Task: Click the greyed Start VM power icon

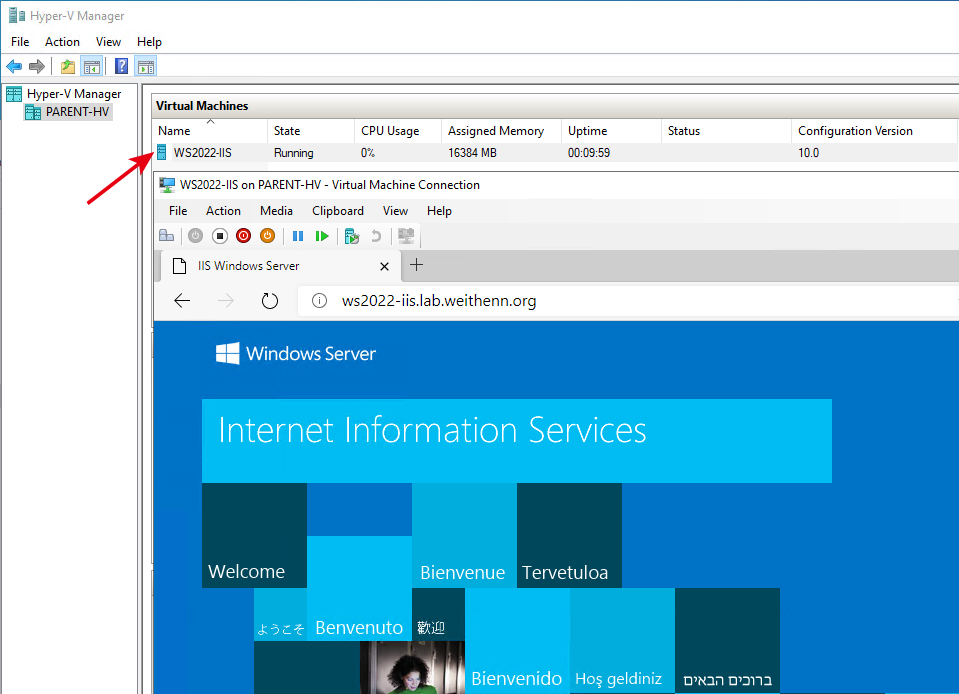Action: 195,236
